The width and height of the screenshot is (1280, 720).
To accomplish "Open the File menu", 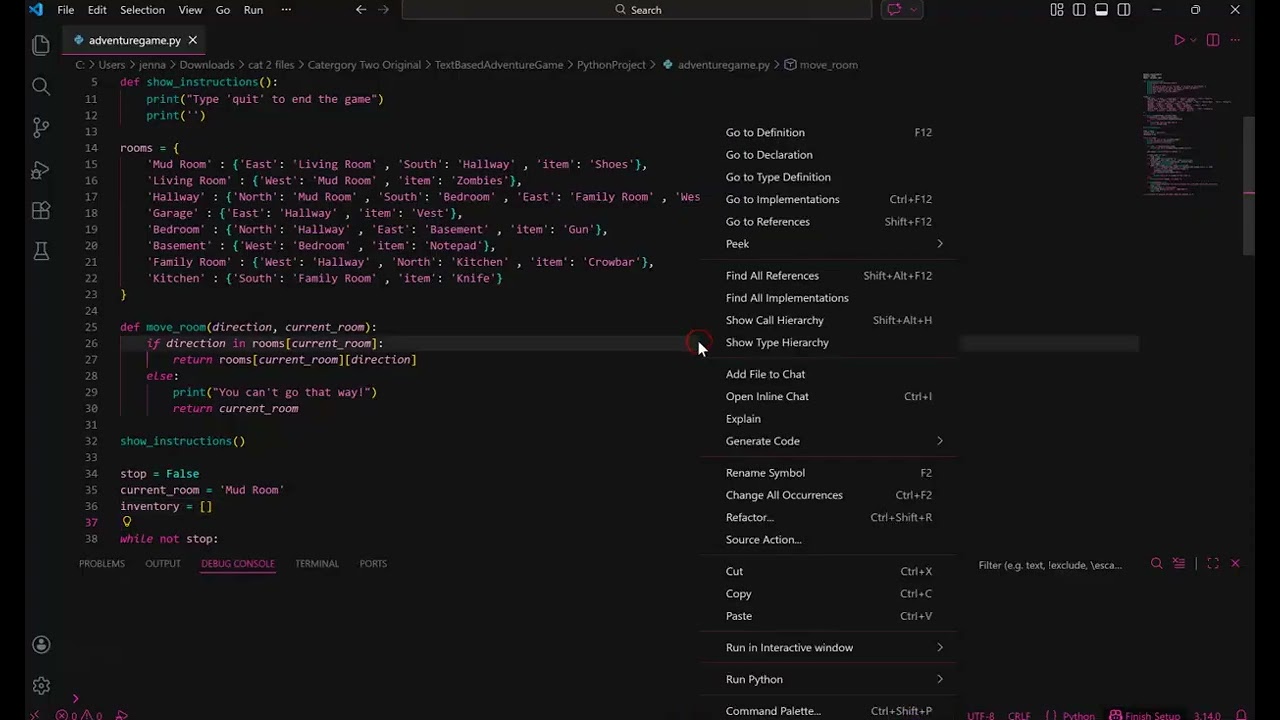I will point(65,10).
